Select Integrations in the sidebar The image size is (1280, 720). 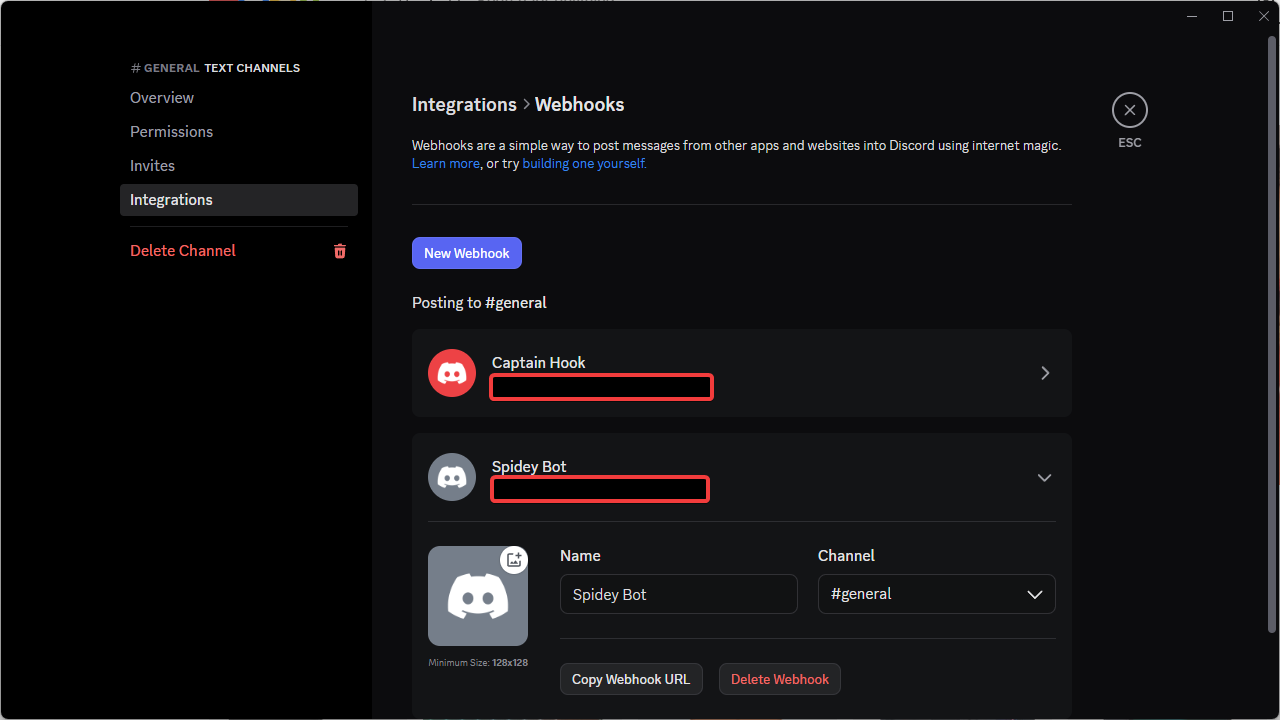point(239,200)
